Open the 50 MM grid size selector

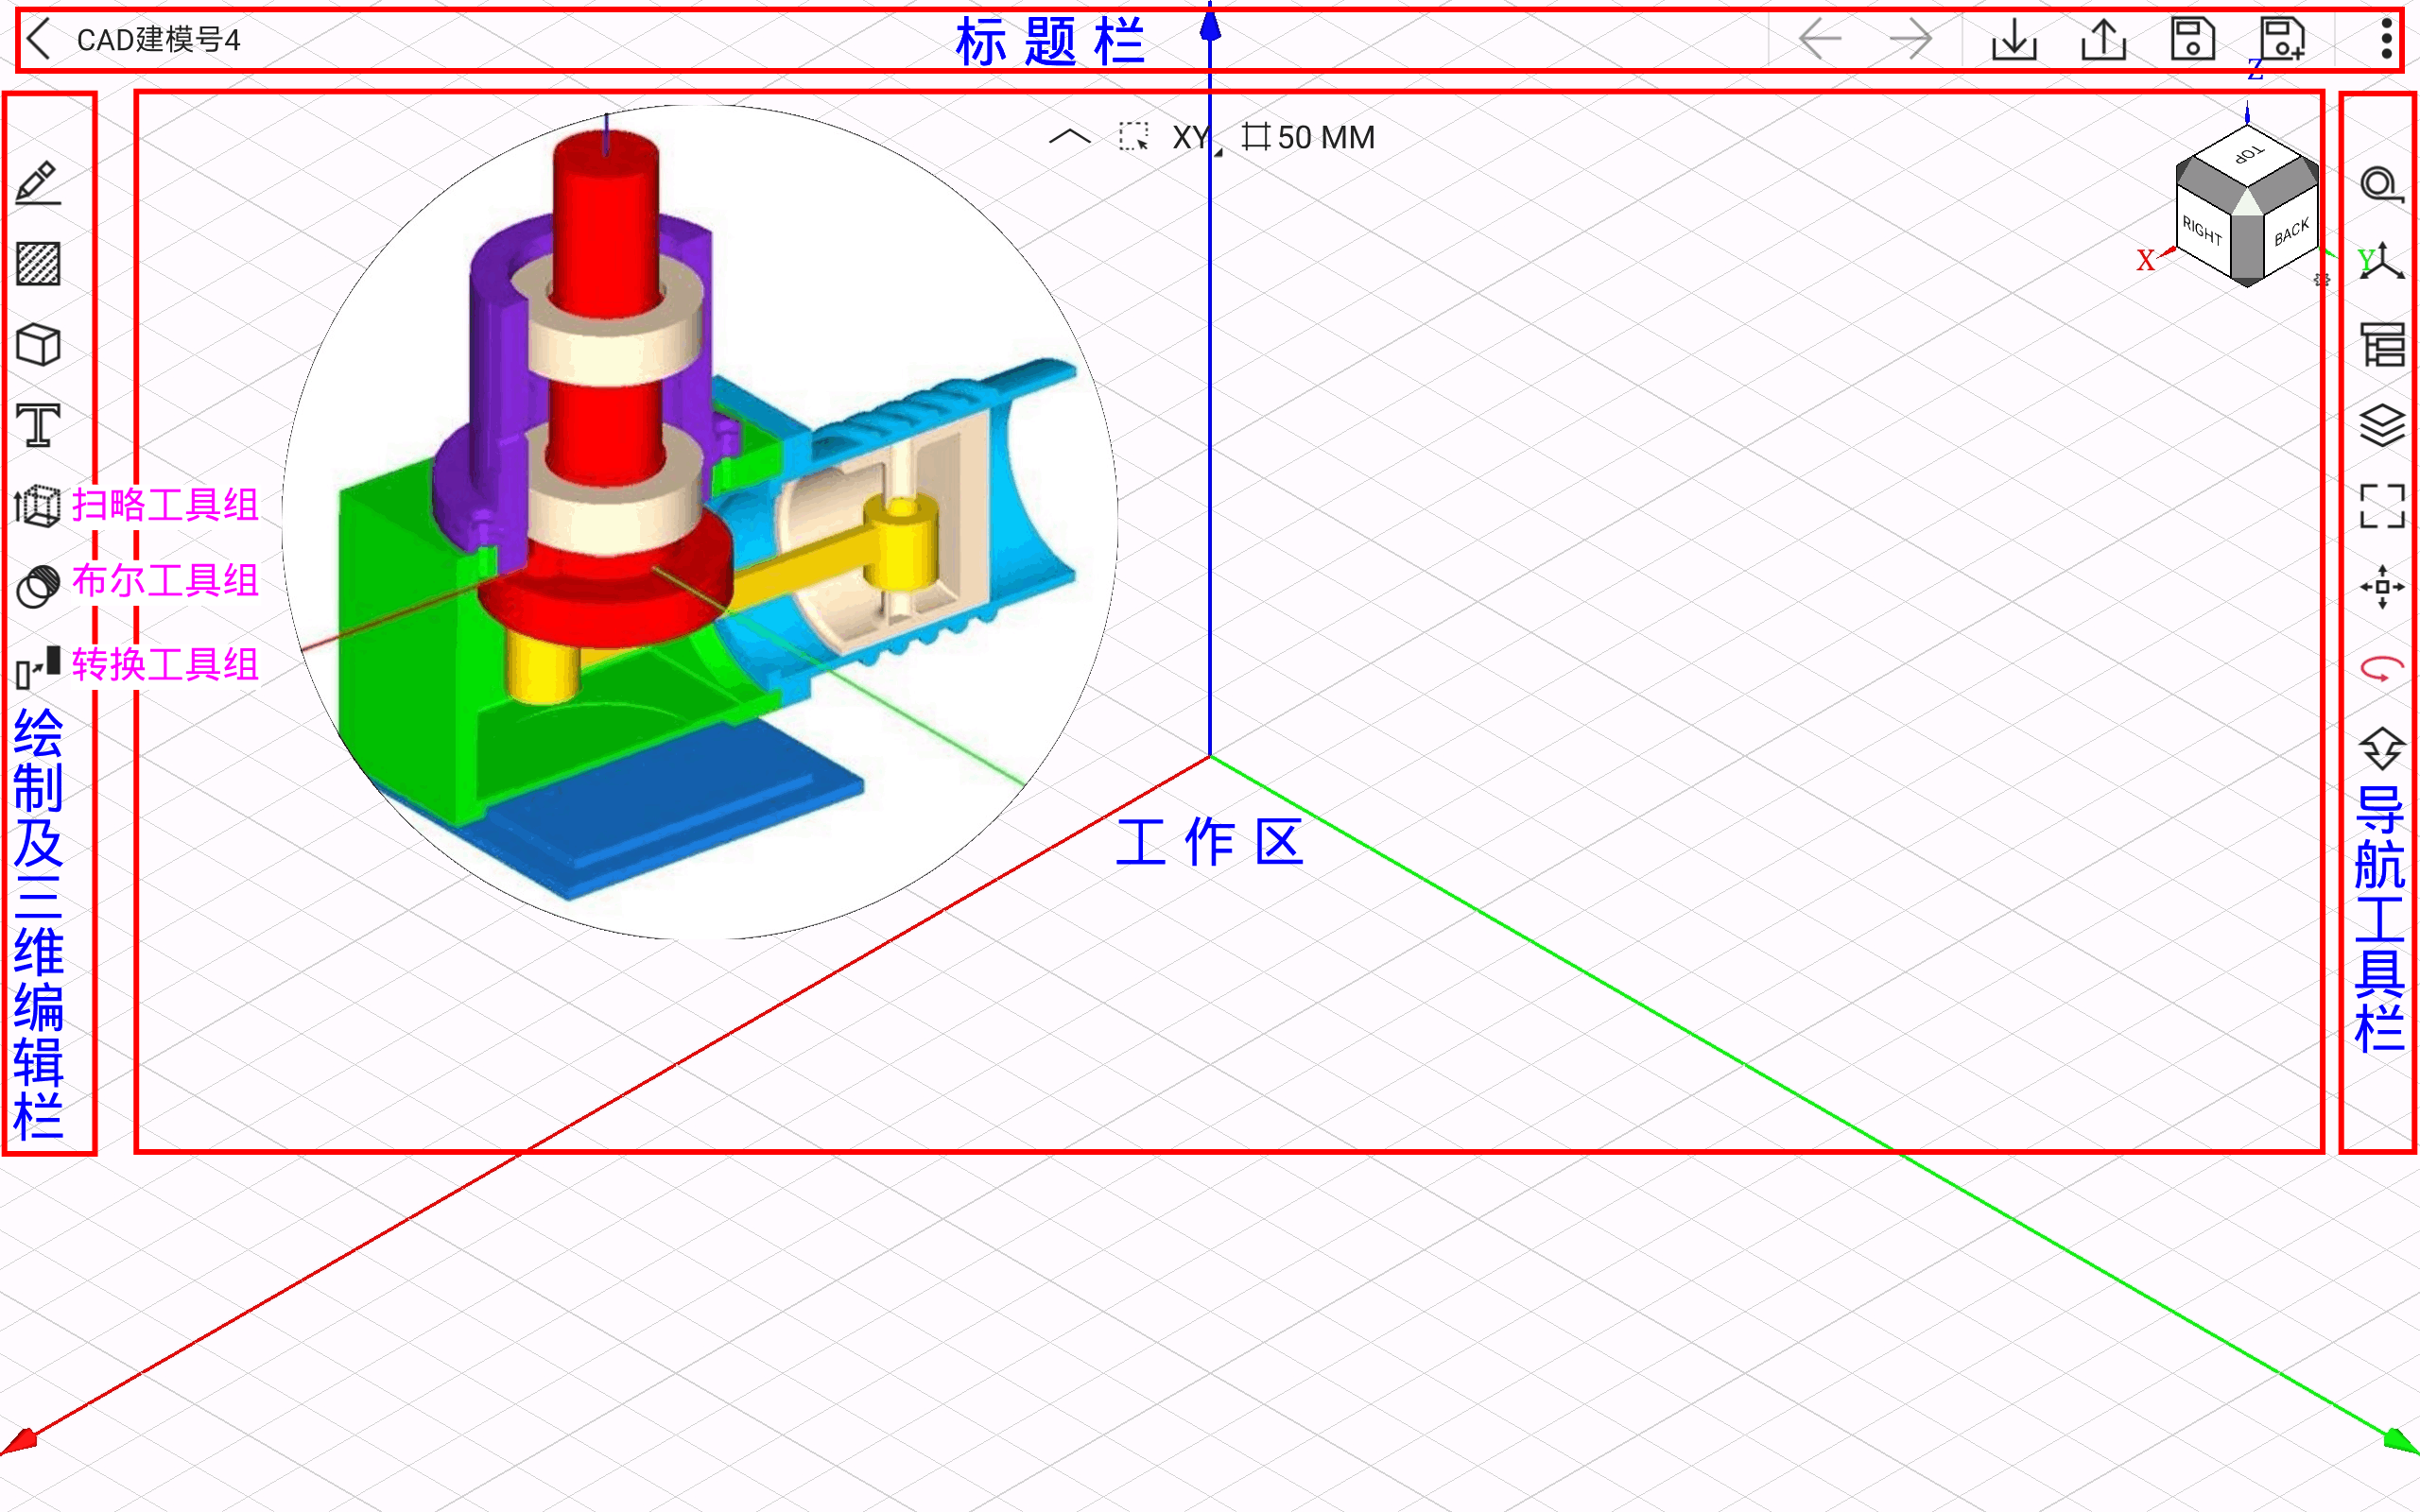(x=1310, y=138)
